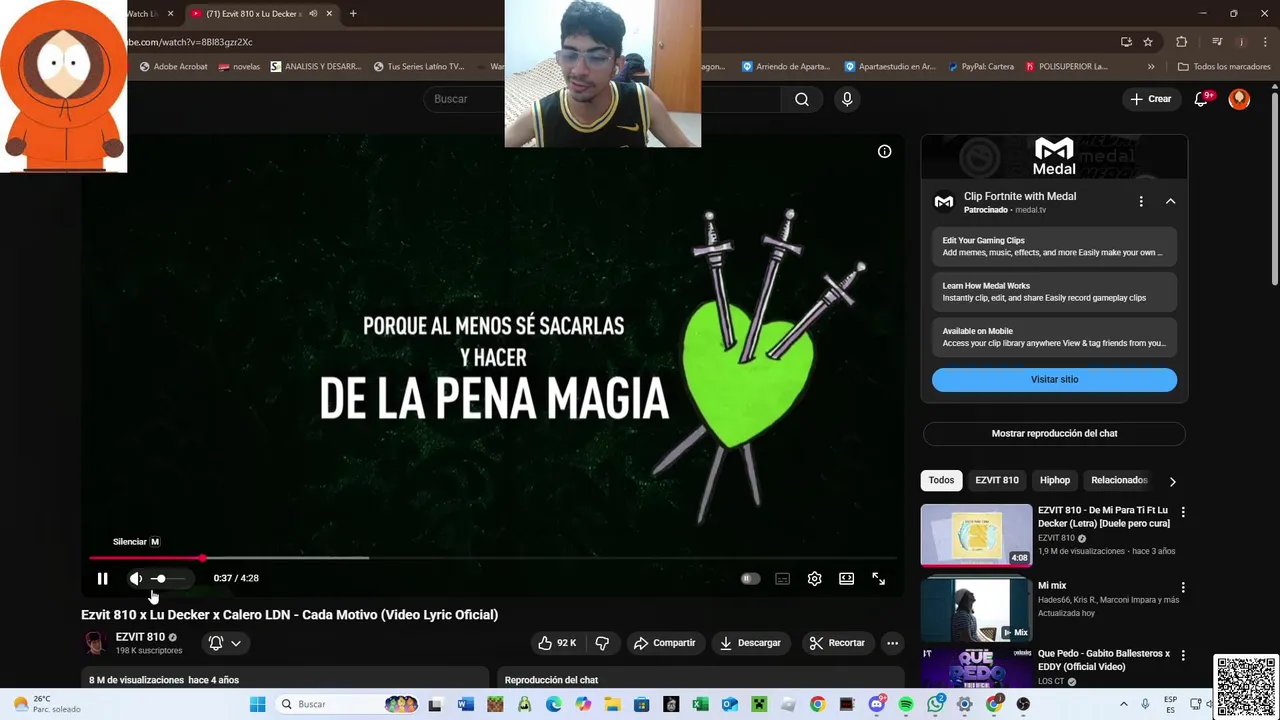This screenshot has width=1280, height=720.
Task: Mute the video using the speaker icon
Action: coord(136,578)
